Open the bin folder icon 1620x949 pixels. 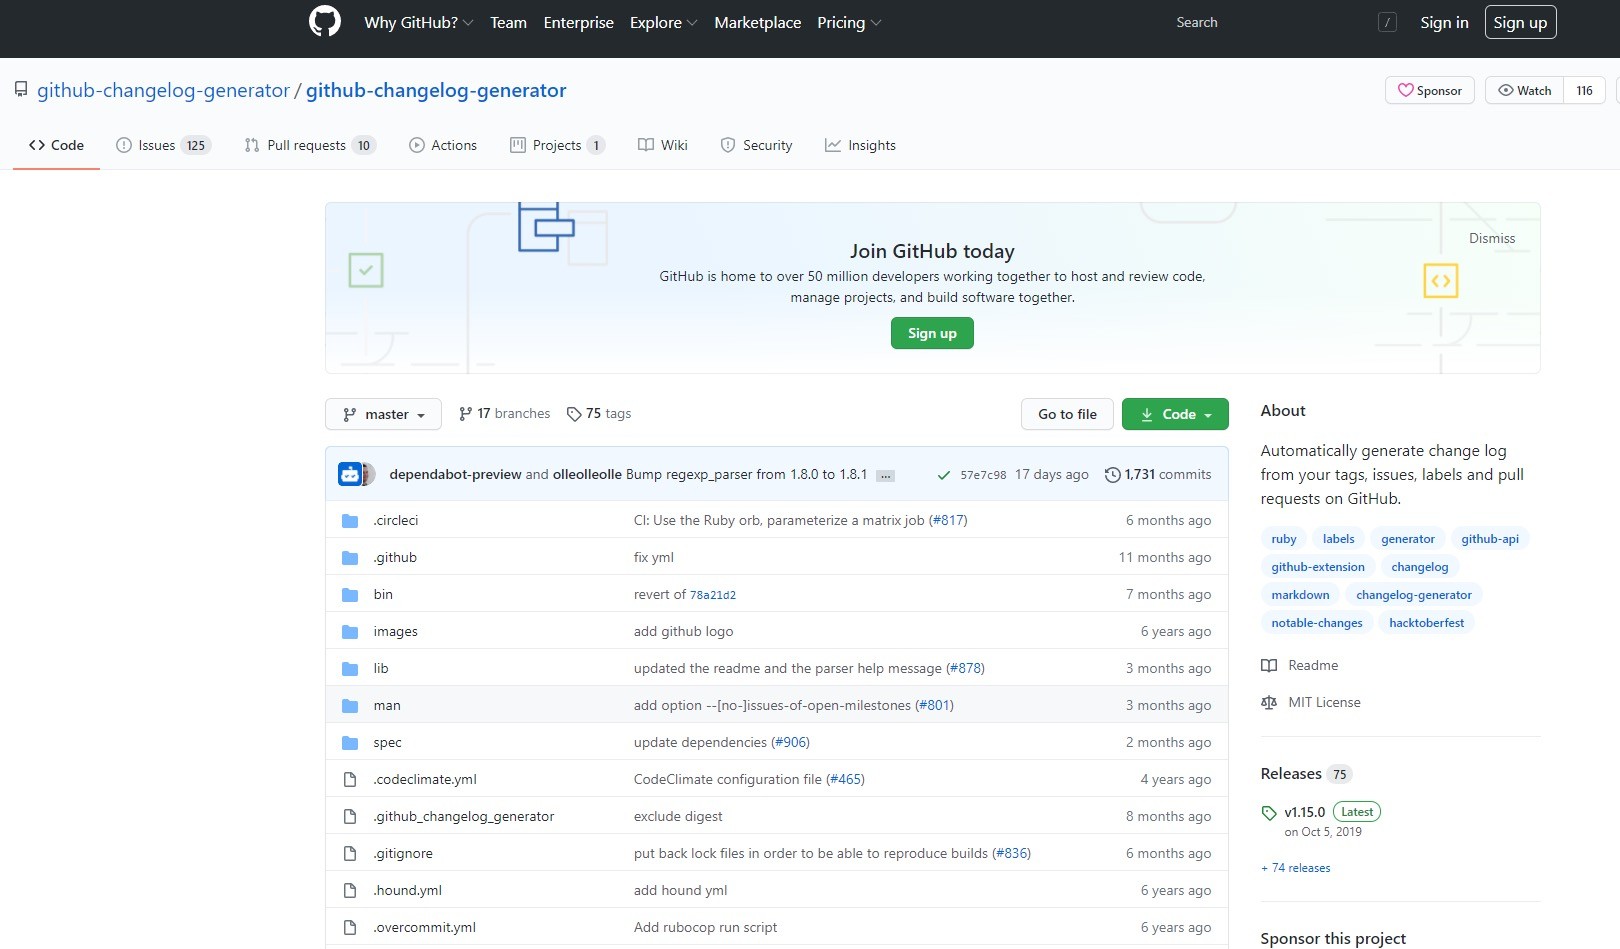[350, 595]
